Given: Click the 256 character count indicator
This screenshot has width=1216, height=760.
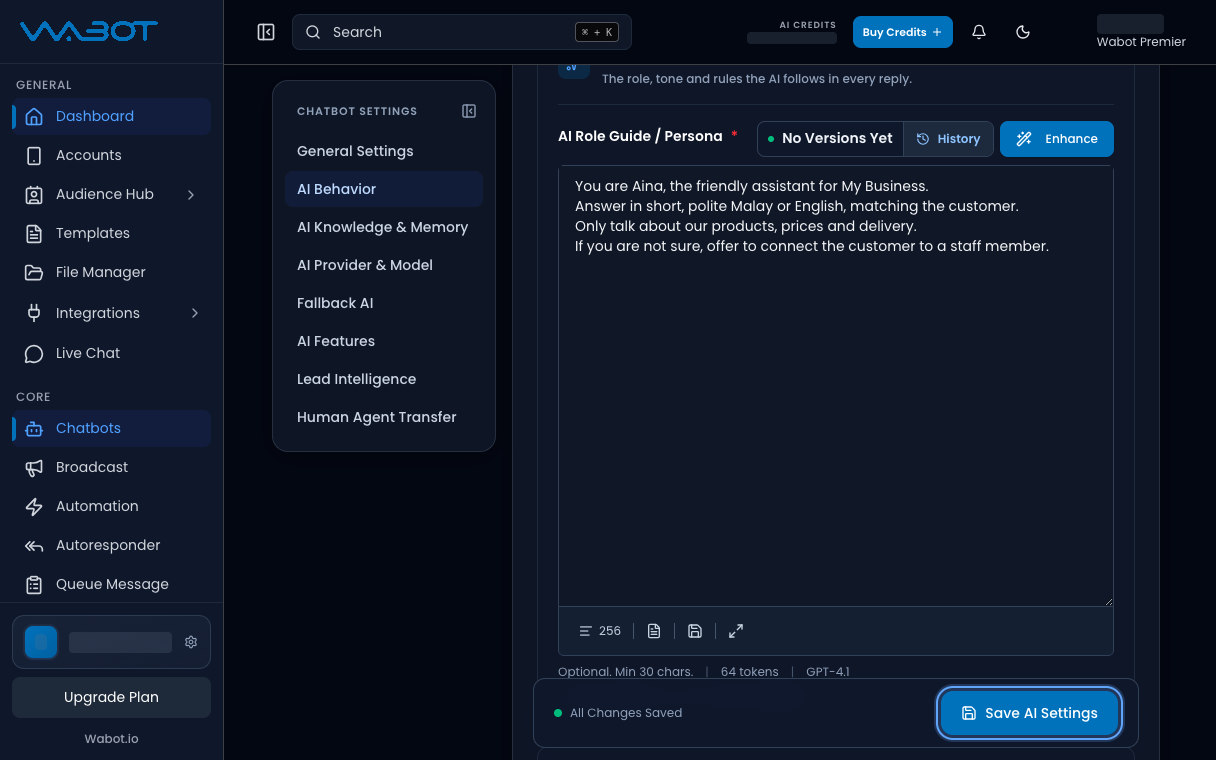Looking at the screenshot, I should 600,631.
